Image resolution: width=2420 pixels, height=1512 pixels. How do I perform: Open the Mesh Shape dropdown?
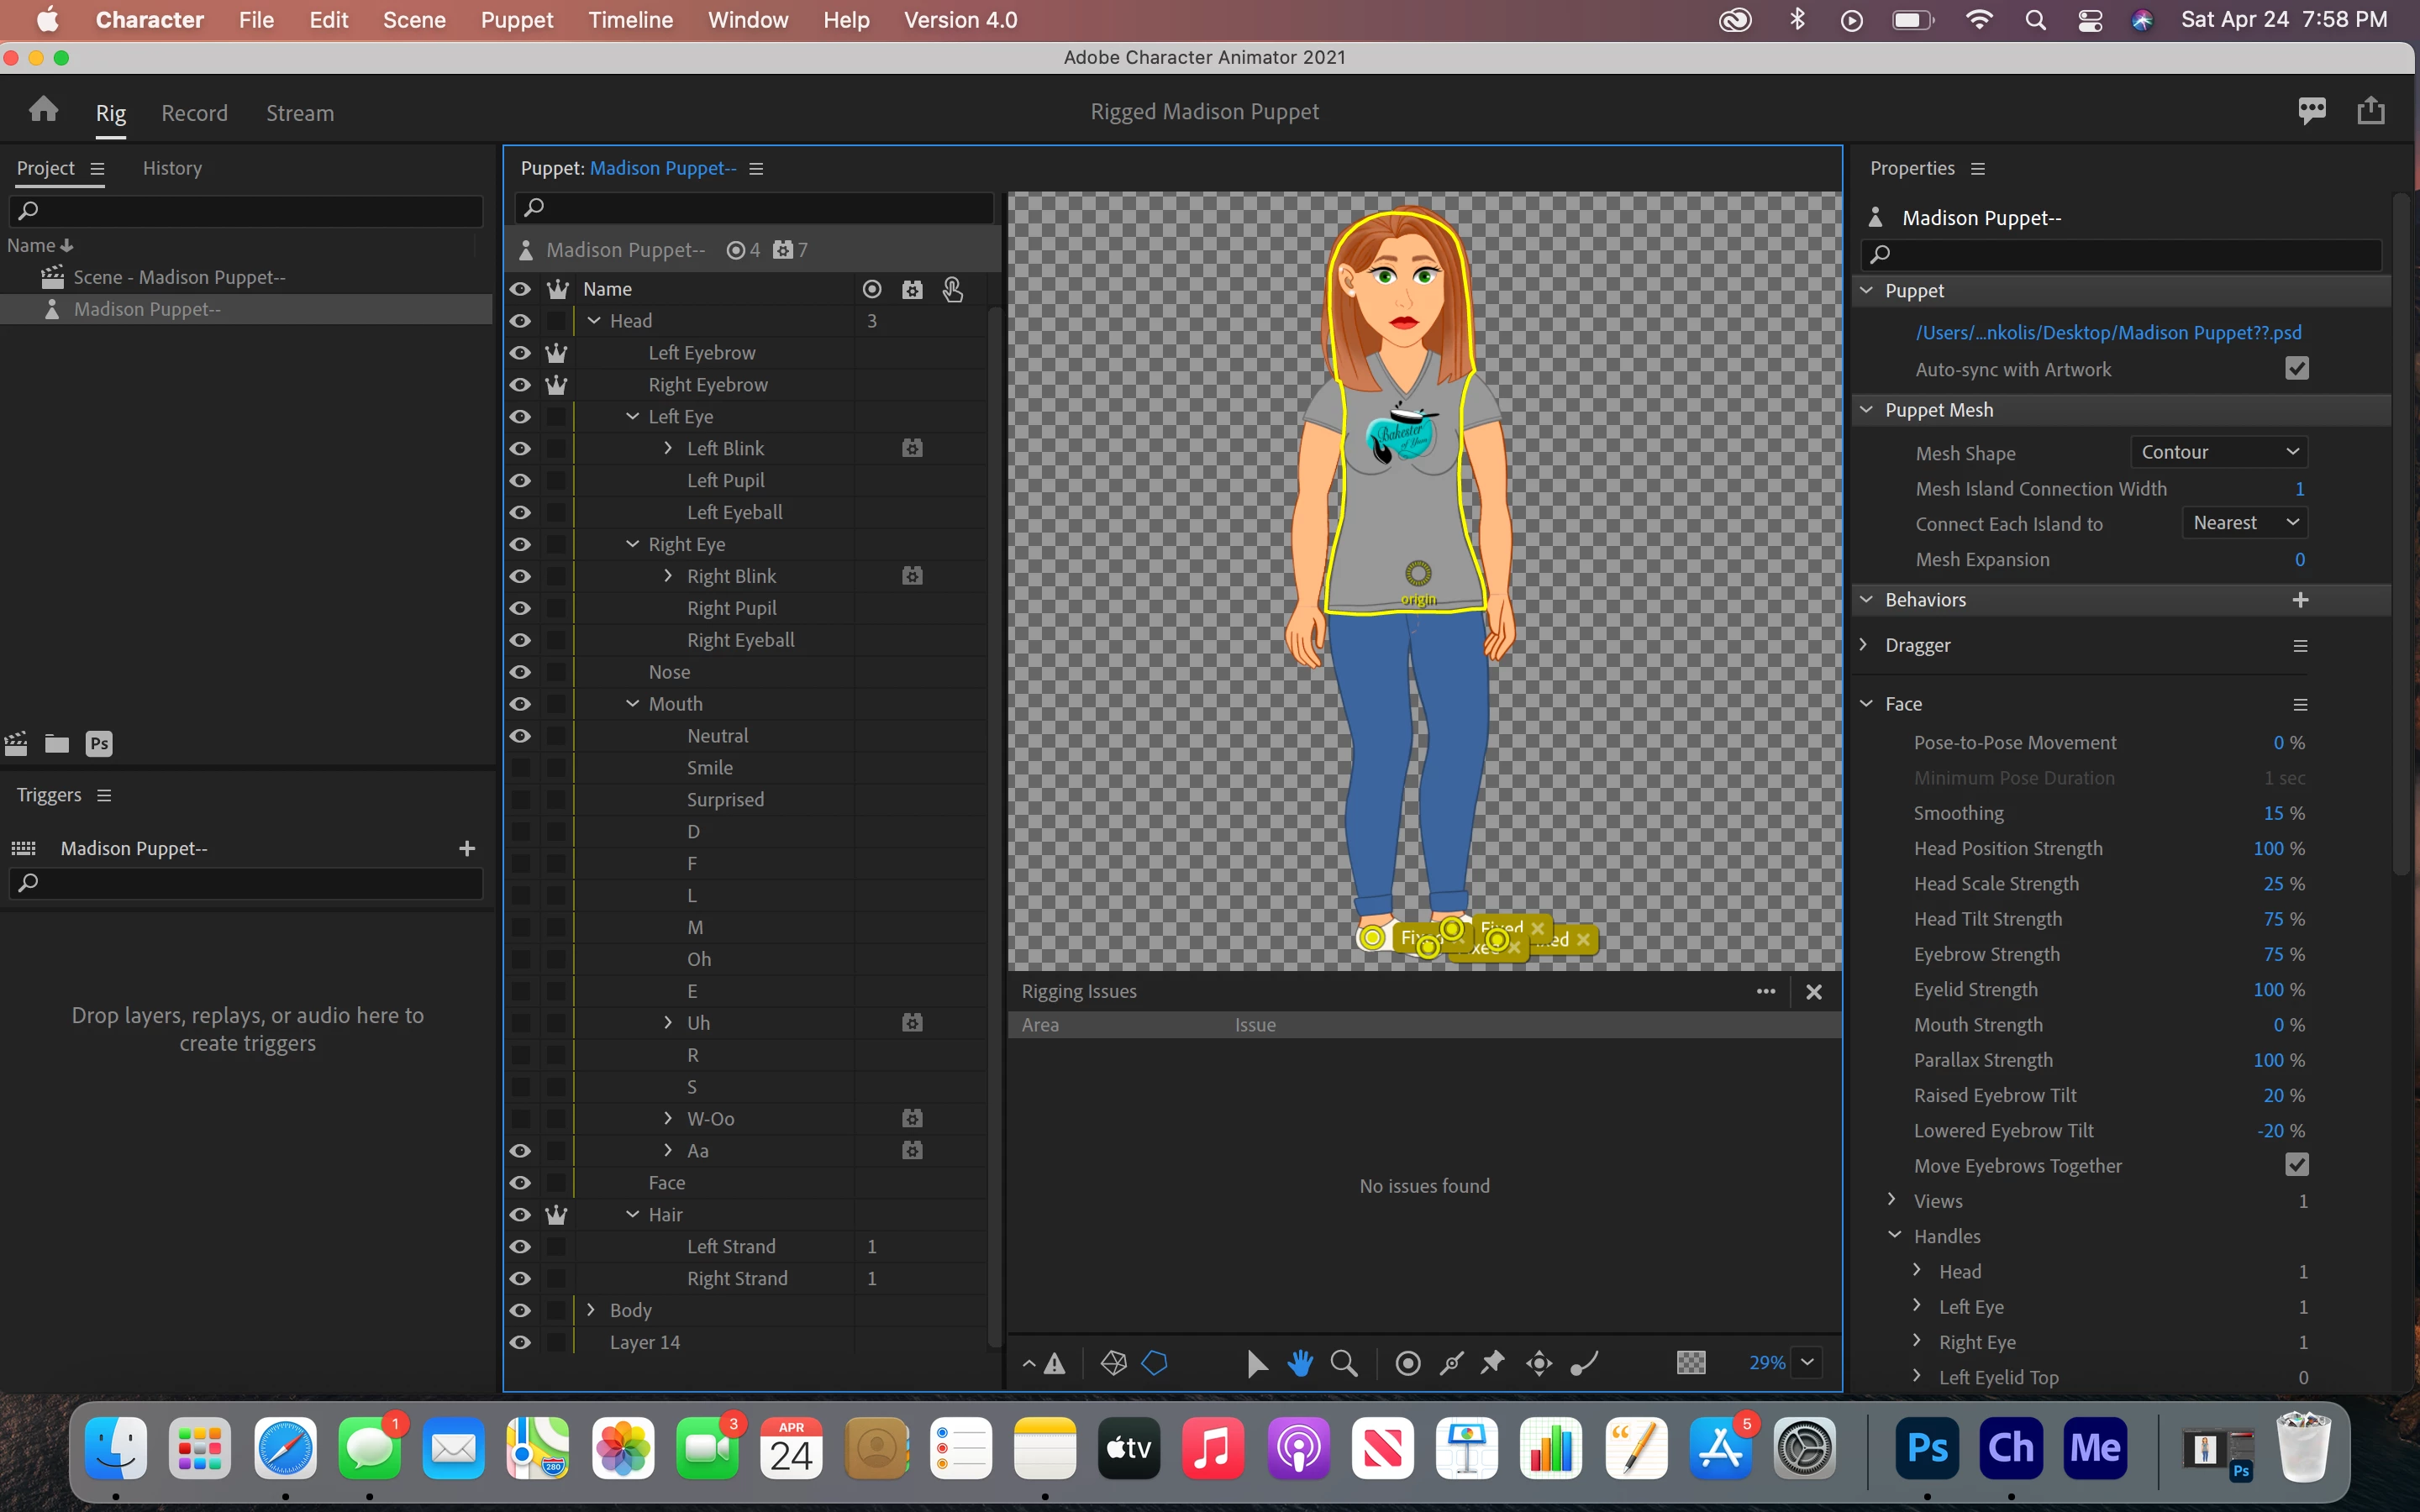(x=2218, y=452)
